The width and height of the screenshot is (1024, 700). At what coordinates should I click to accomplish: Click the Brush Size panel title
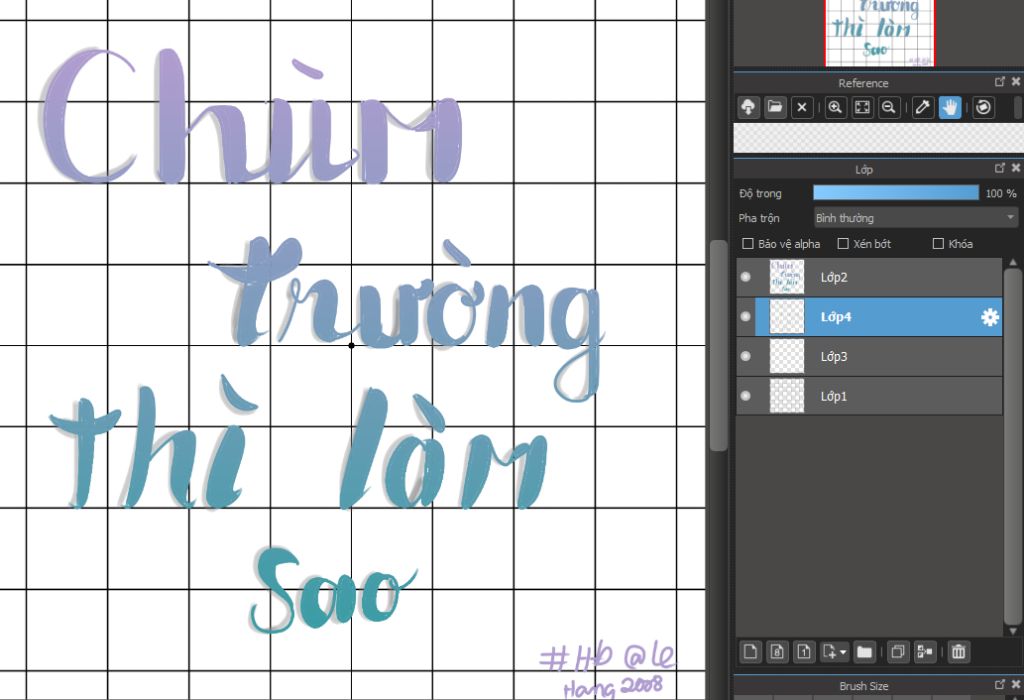pos(863,686)
